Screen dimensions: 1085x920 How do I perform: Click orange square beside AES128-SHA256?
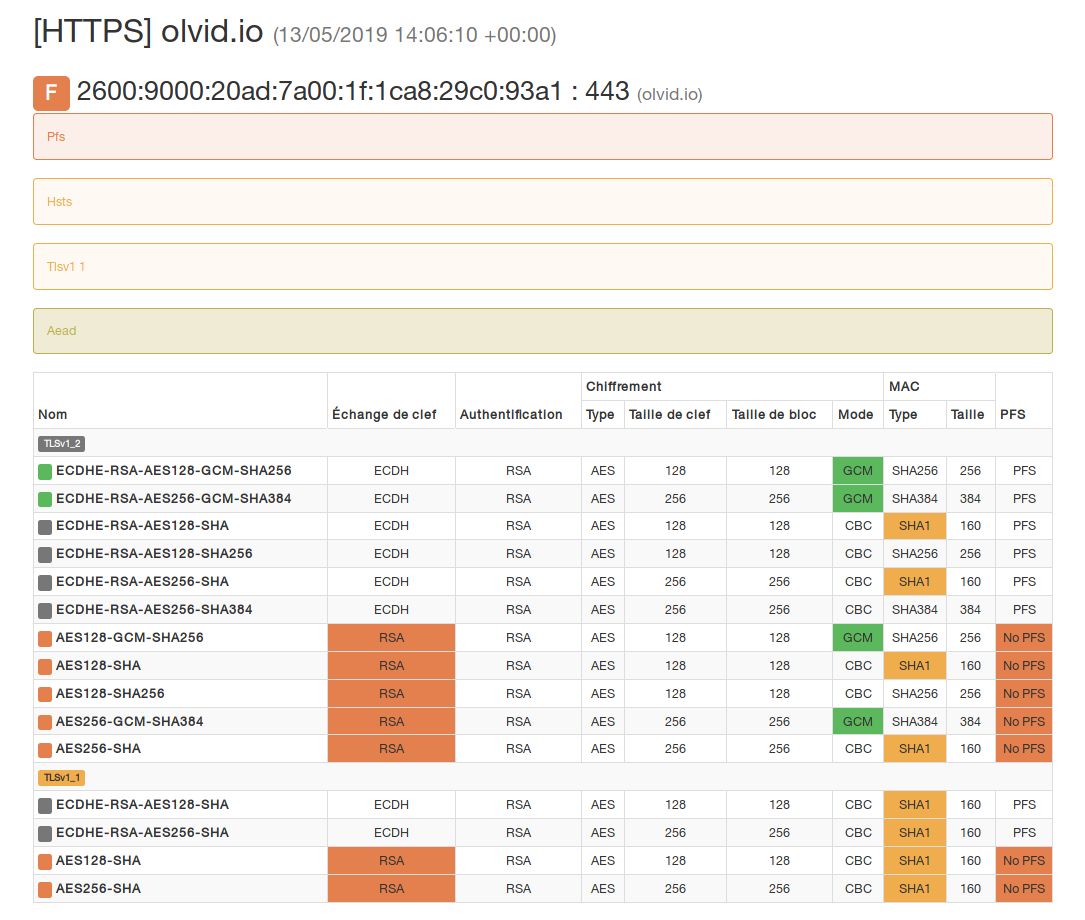[45, 694]
